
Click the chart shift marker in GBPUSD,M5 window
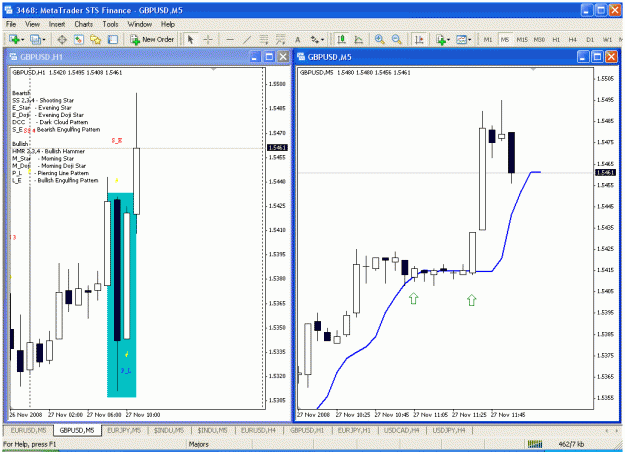(x=533, y=69)
